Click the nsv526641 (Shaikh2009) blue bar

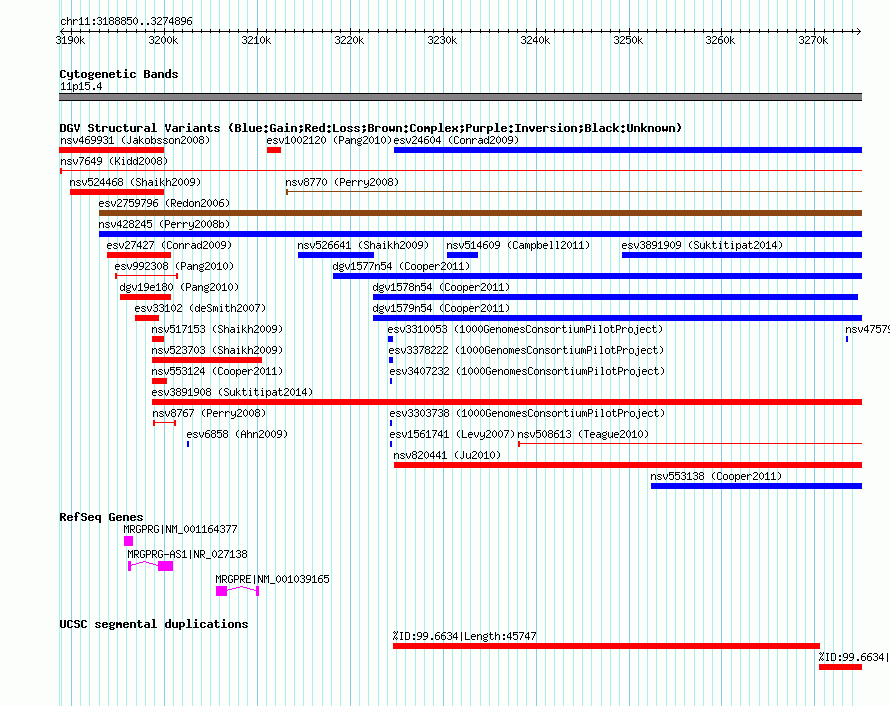pos(335,255)
